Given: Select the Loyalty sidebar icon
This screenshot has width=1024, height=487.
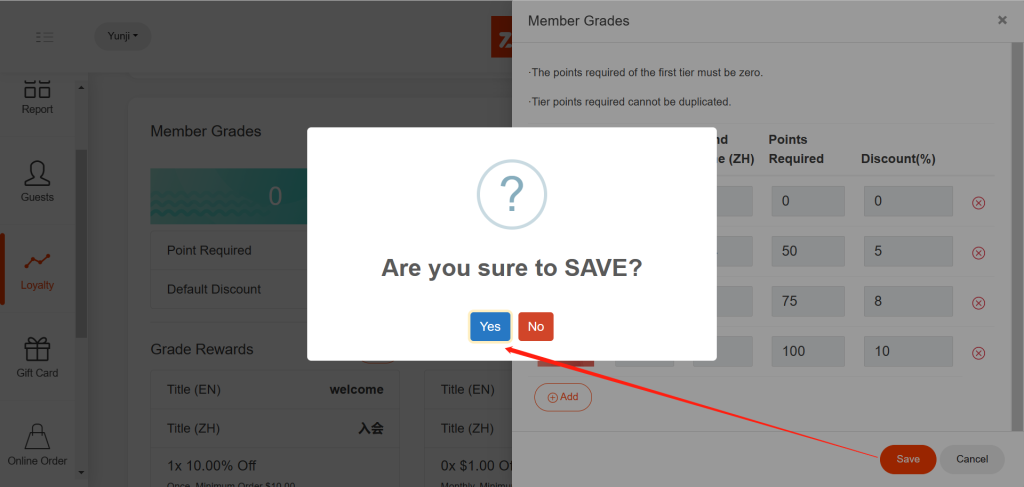Looking at the screenshot, I should (37, 271).
